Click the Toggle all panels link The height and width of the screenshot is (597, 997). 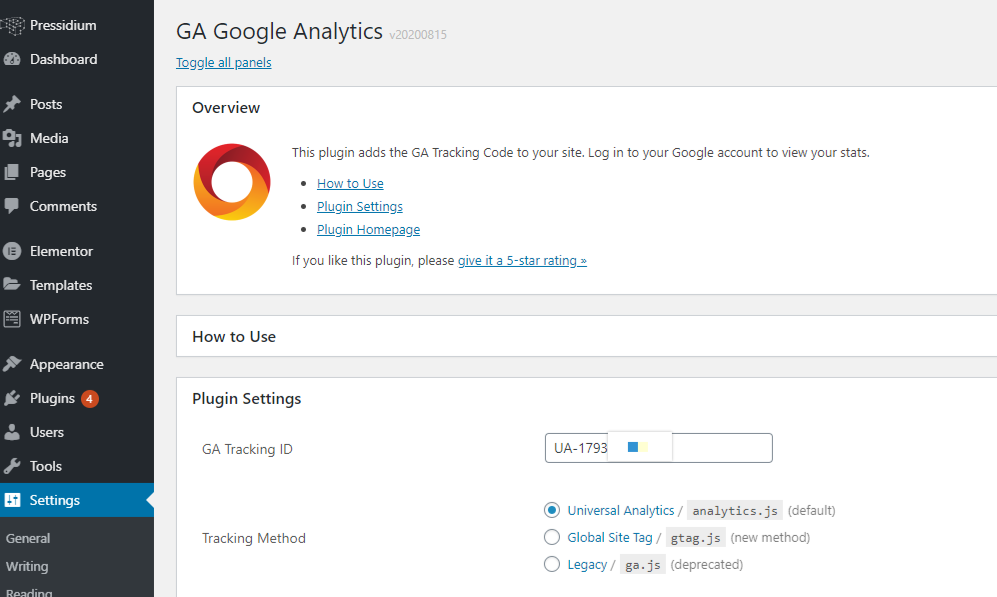[x=224, y=63]
